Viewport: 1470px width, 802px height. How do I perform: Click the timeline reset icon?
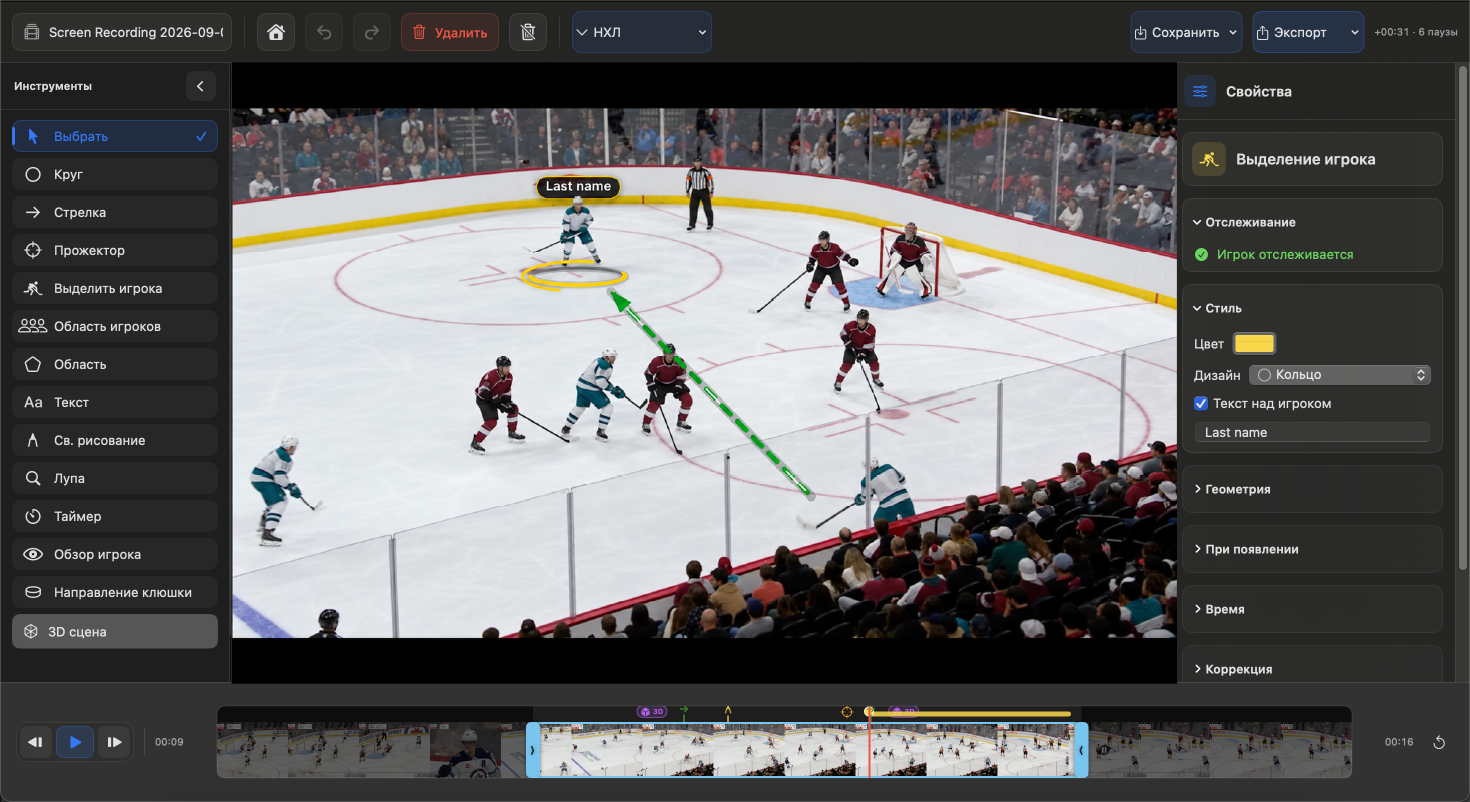tap(1439, 742)
